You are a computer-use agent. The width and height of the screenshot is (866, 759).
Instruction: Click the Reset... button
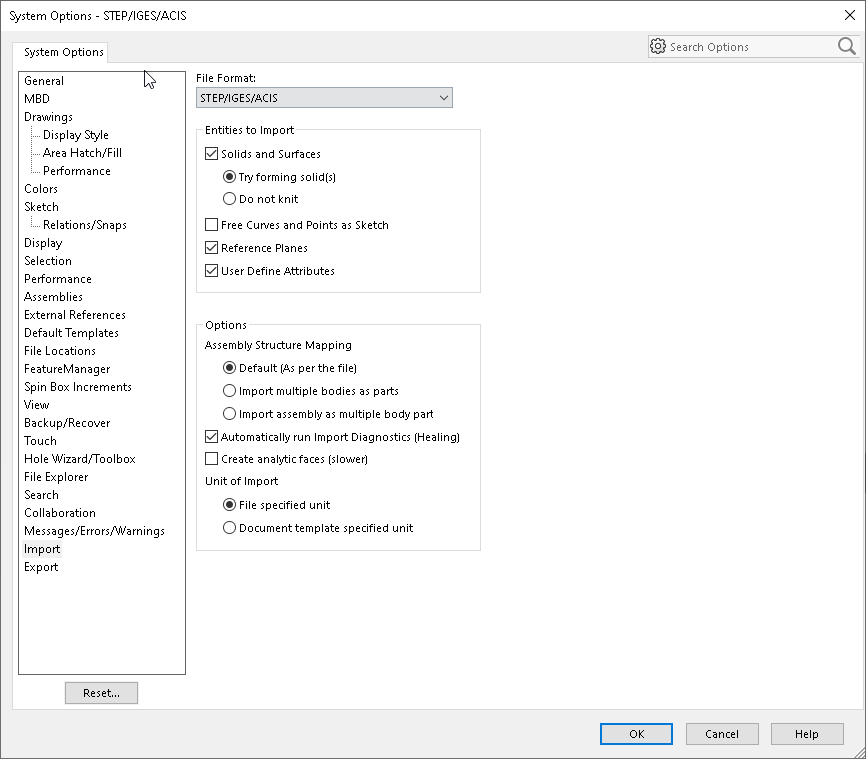(x=101, y=693)
